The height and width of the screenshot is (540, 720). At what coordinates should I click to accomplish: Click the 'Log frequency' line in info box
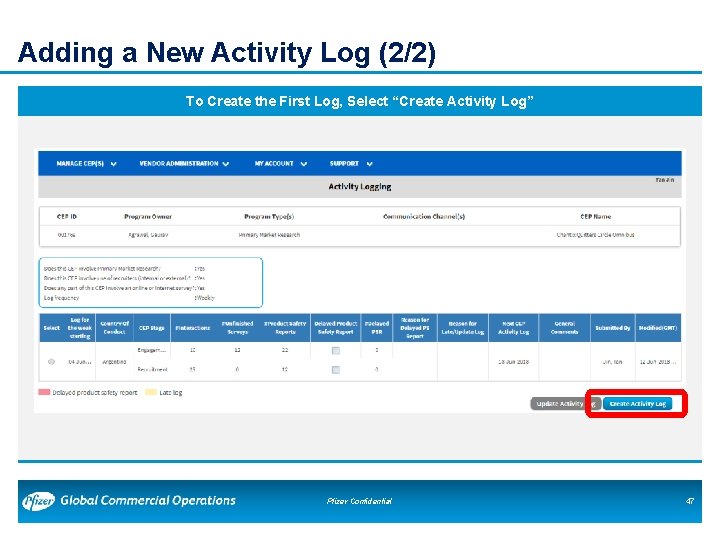point(129,298)
